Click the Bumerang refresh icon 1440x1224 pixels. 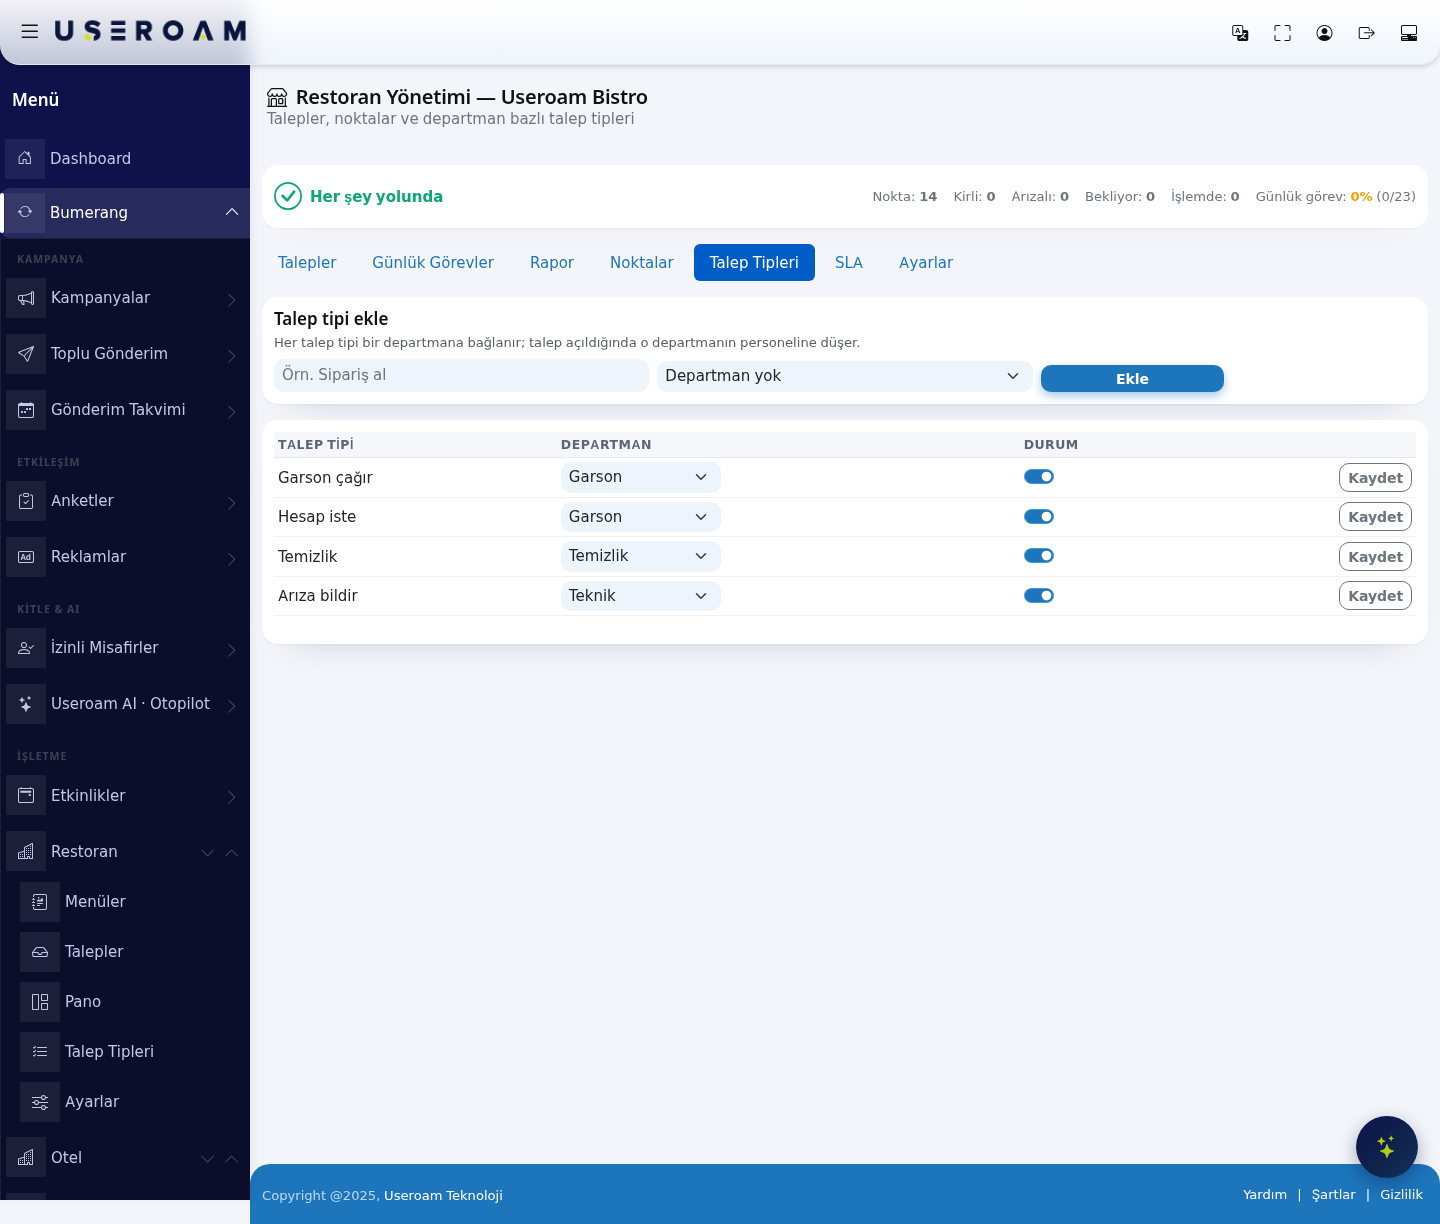(25, 212)
